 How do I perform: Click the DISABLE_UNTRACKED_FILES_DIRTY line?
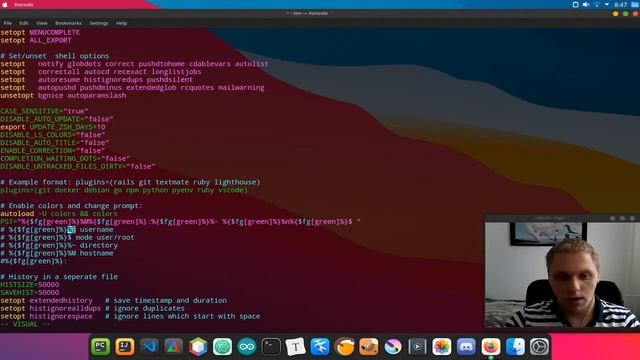point(78,167)
